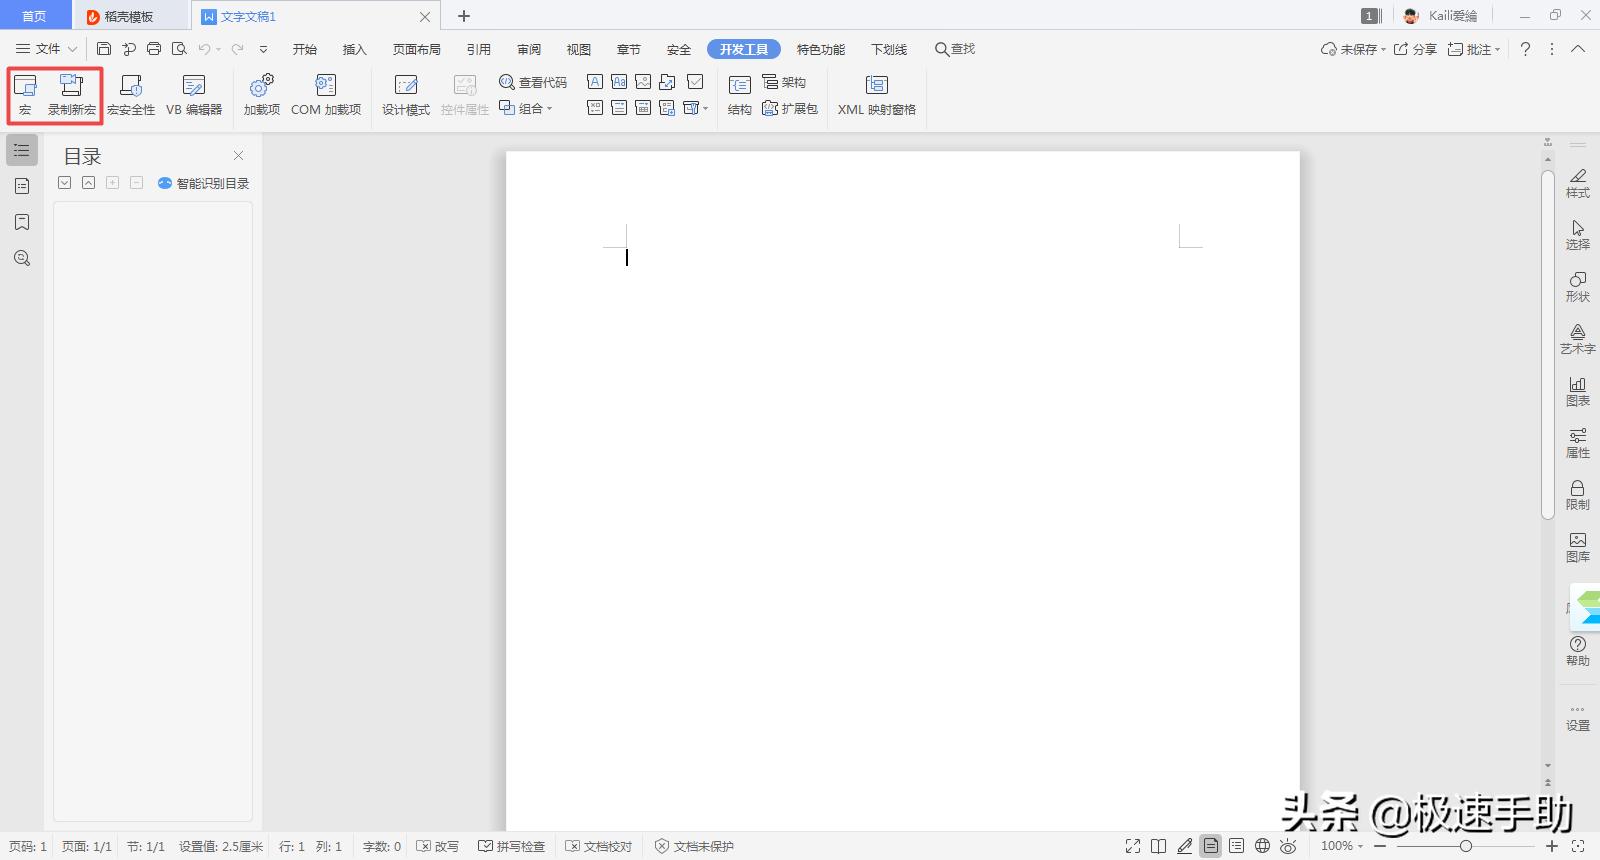
Task: Click the COM 加载项 icon
Action: click(326, 86)
